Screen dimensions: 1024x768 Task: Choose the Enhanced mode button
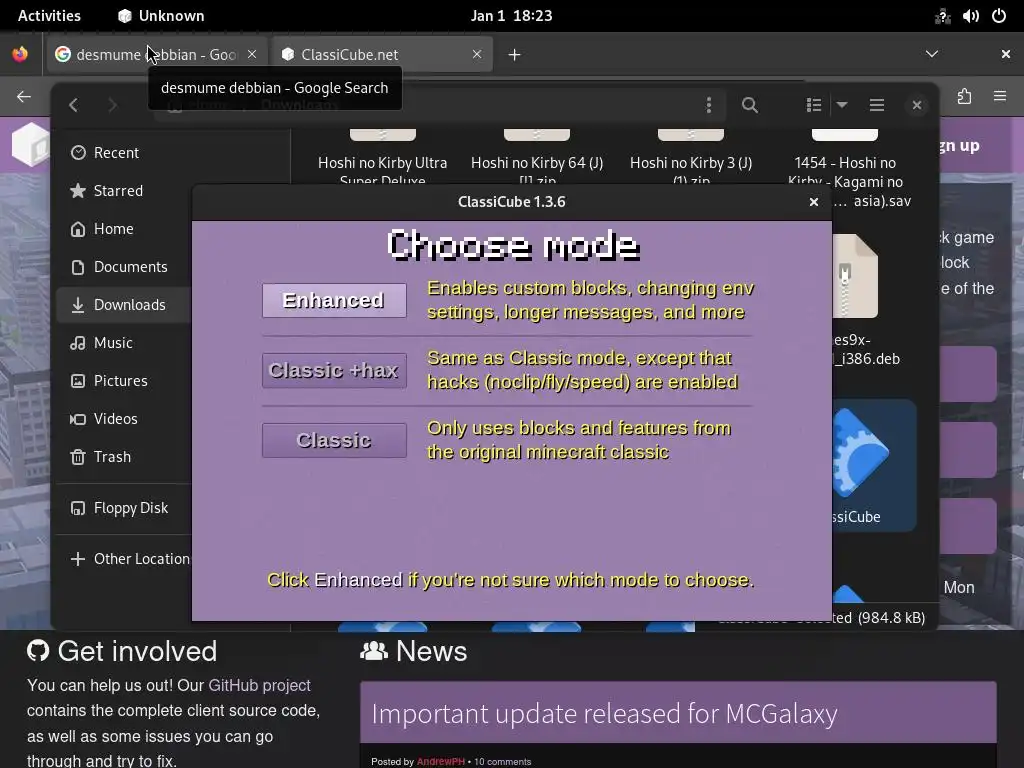(334, 300)
